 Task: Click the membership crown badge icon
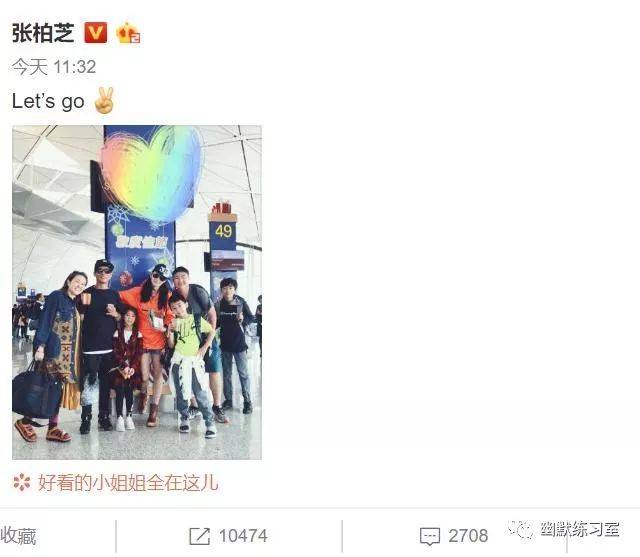[x=128, y=33]
